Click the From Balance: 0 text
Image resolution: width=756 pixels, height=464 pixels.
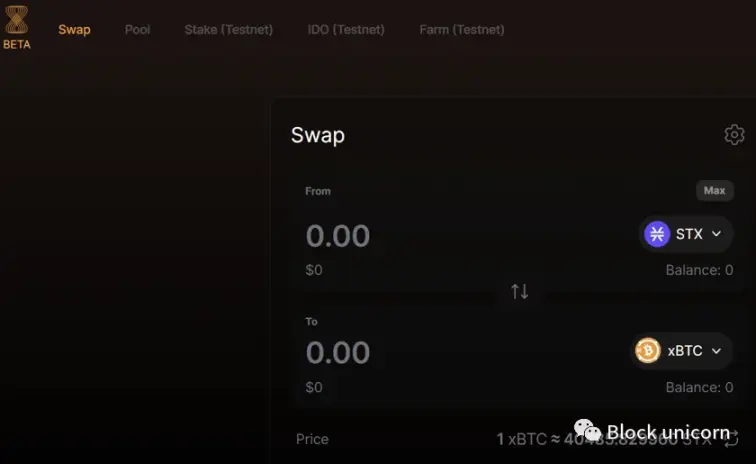click(699, 270)
